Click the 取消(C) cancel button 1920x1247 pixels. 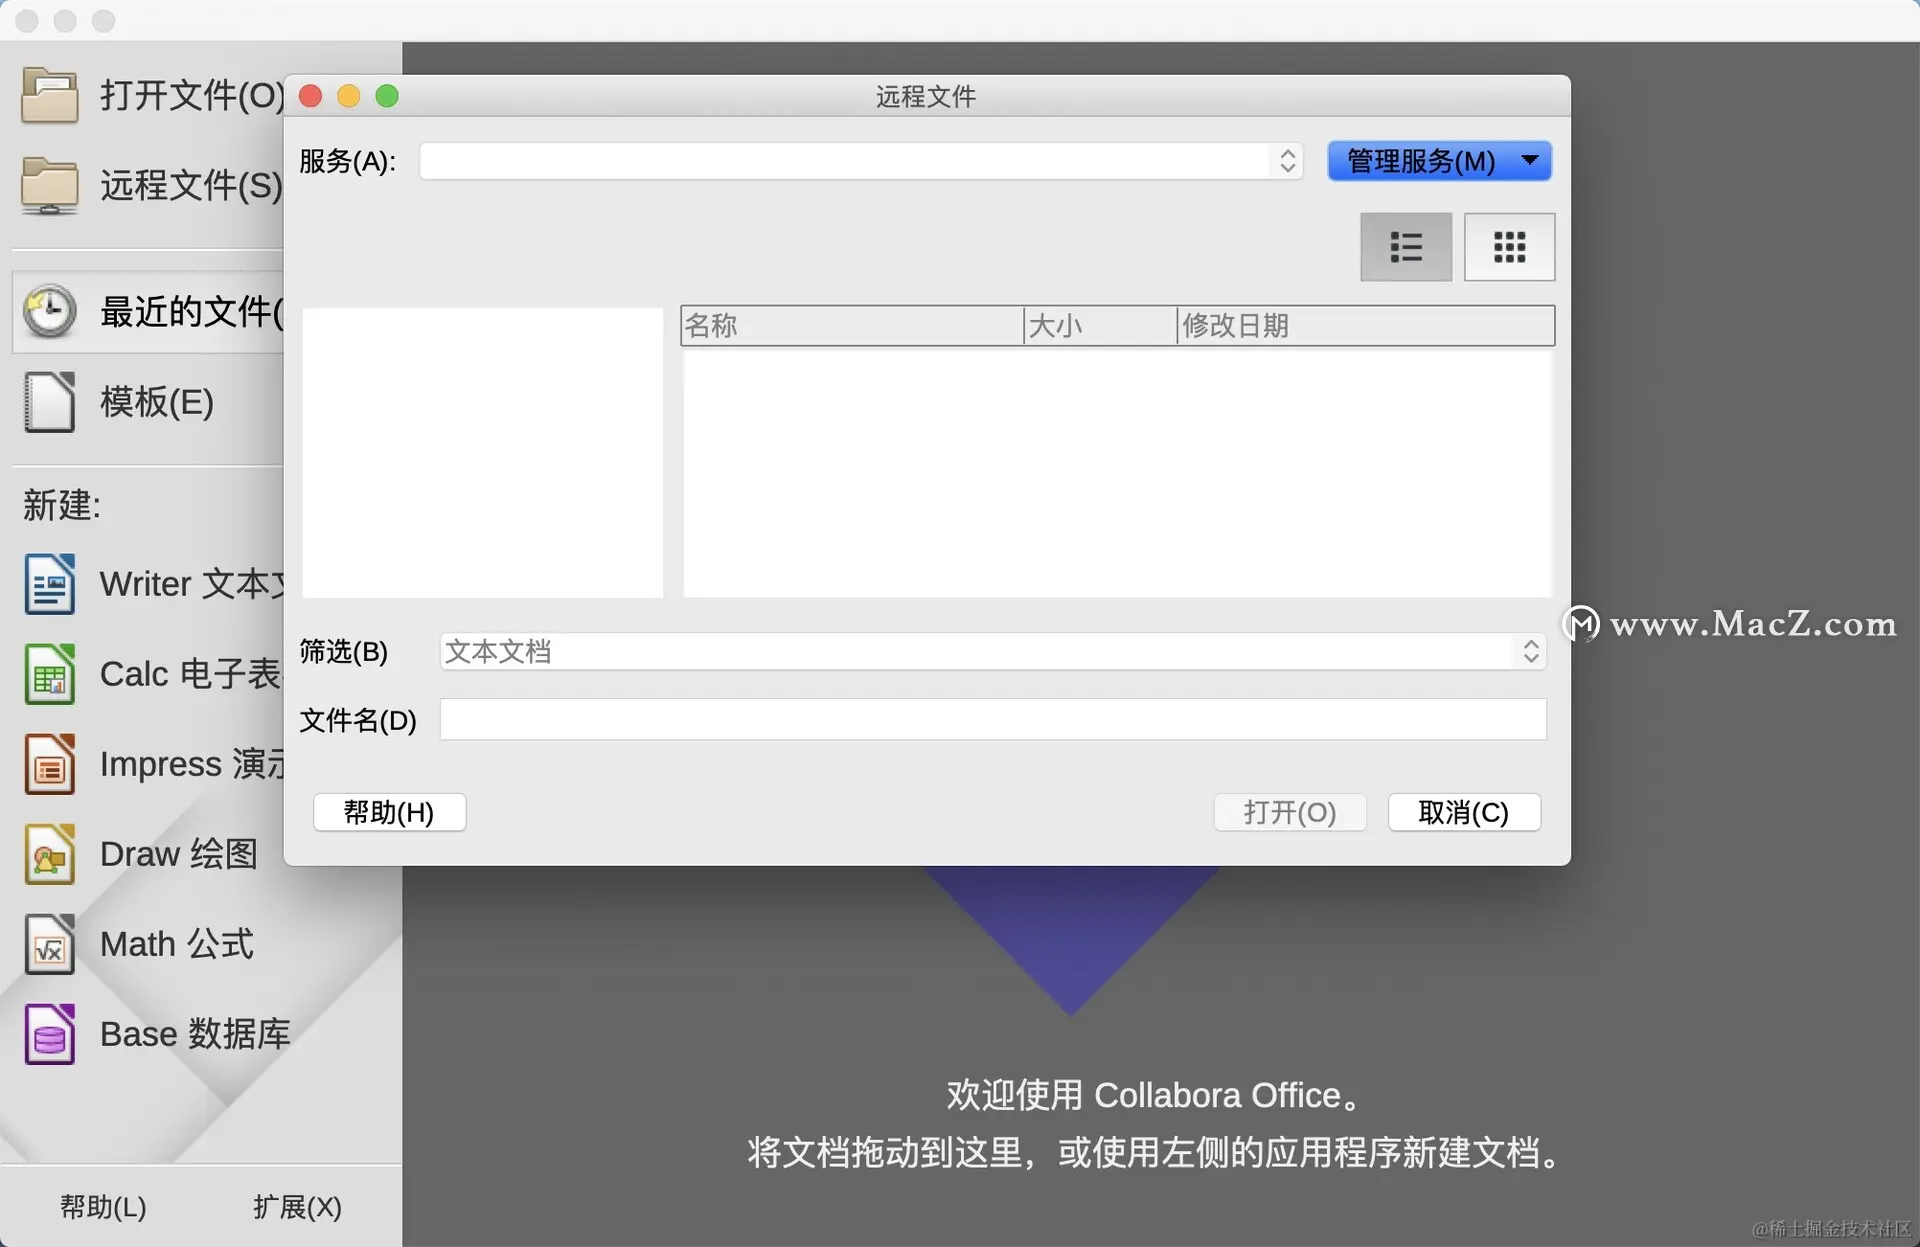click(x=1463, y=812)
